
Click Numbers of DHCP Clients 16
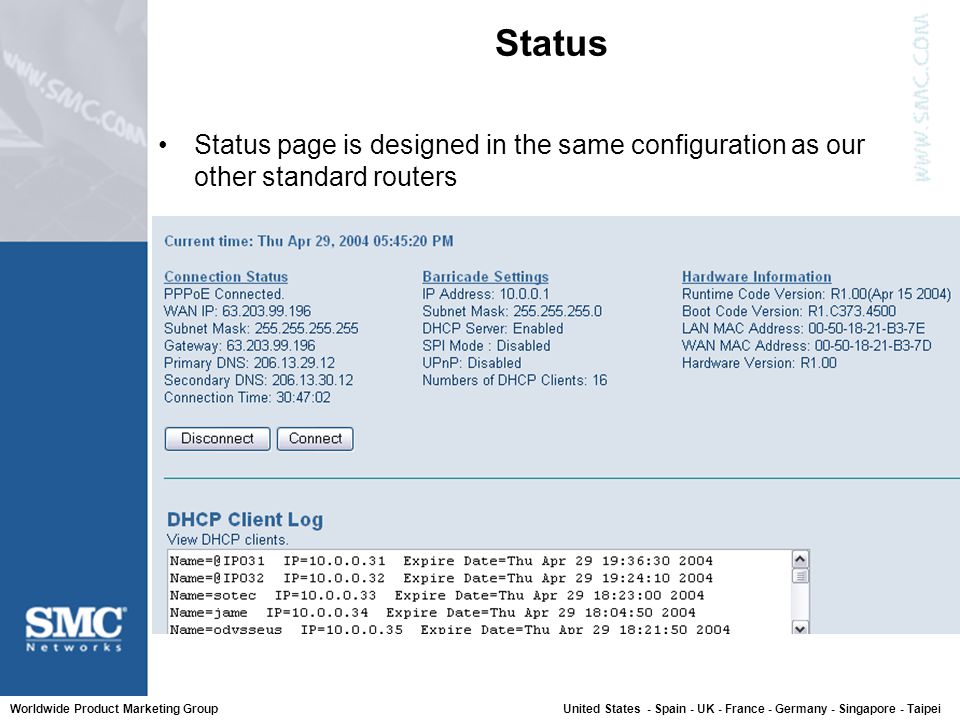pyautogui.click(x=515, y=380)
